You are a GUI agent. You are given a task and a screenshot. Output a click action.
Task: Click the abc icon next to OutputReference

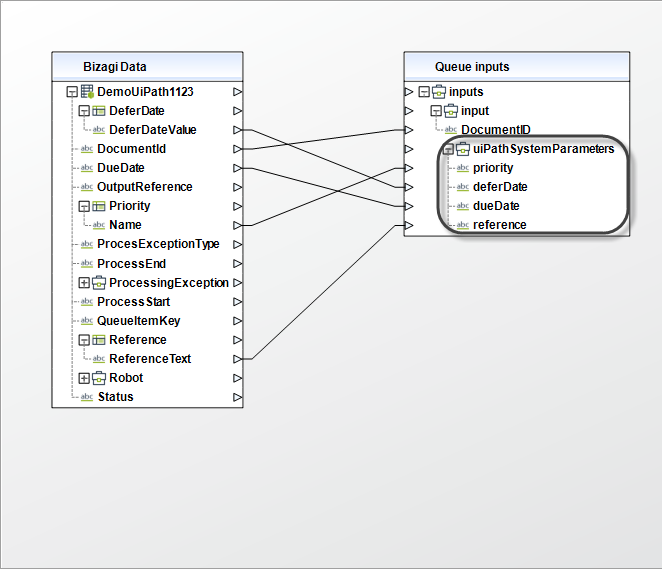(87, 187)
